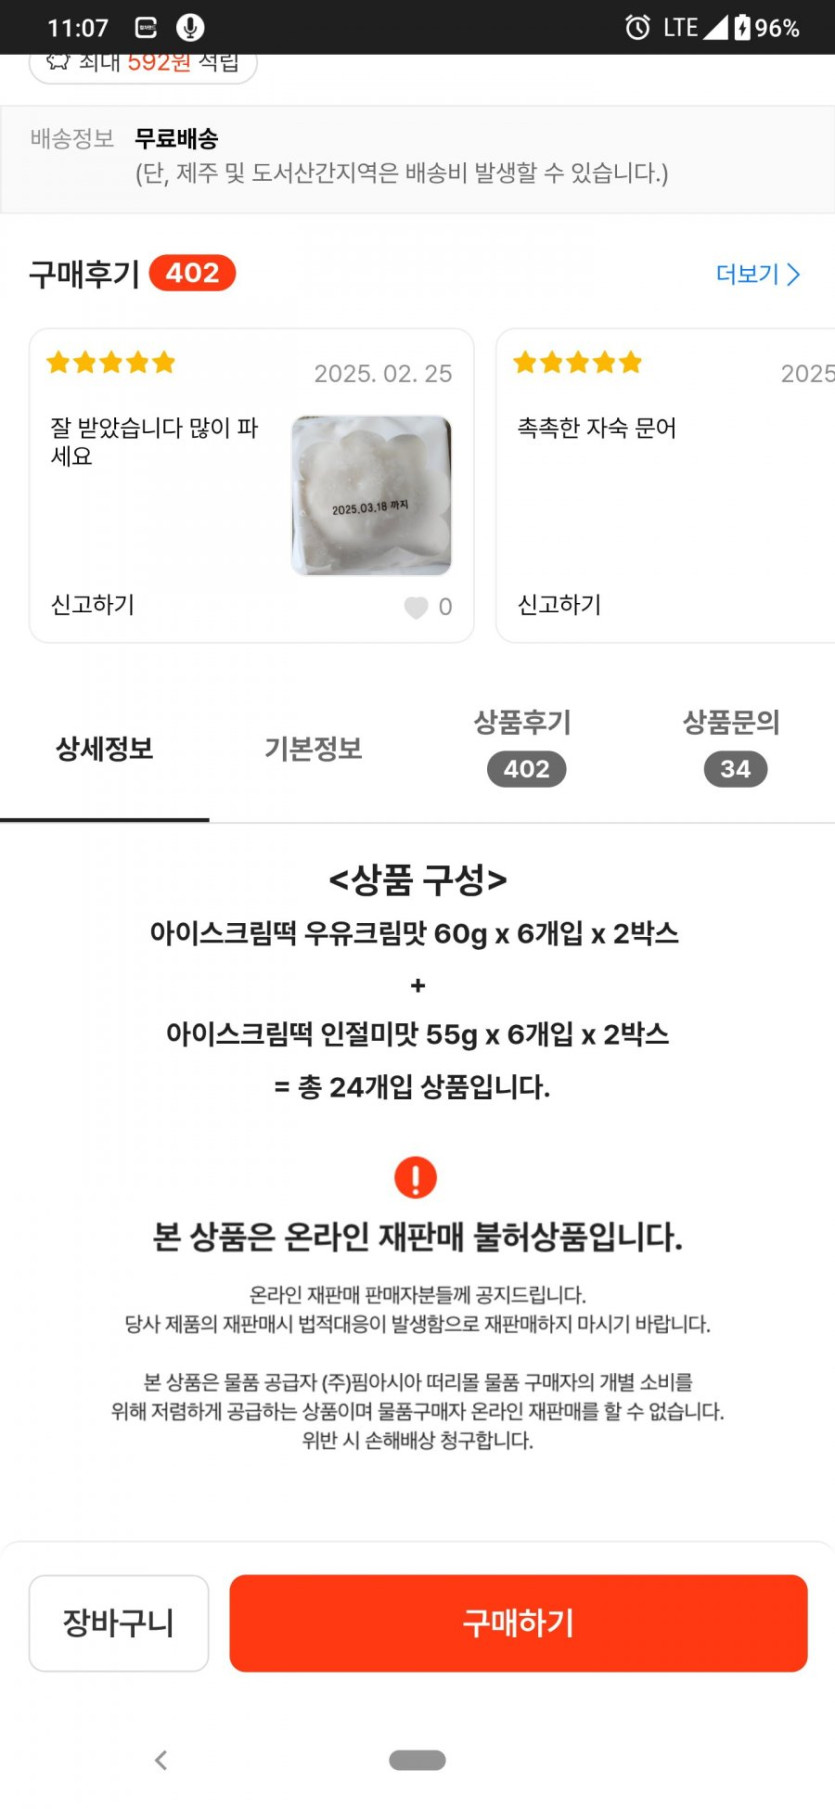The width and height of the screenshot is (835, 1809).
Task: Tap the microphone icon in status bar
Action: (190, 27)
